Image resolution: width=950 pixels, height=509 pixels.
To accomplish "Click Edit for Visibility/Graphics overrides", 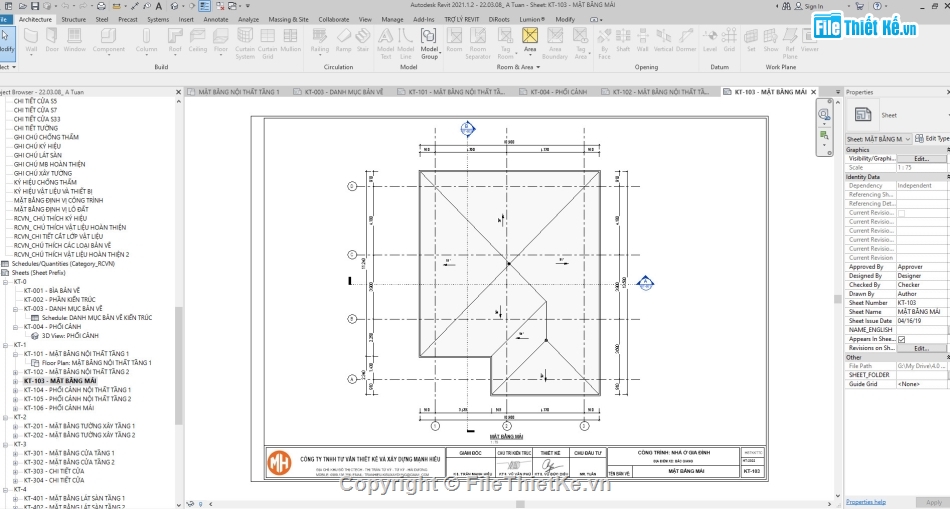I will (x=921, y=159).
